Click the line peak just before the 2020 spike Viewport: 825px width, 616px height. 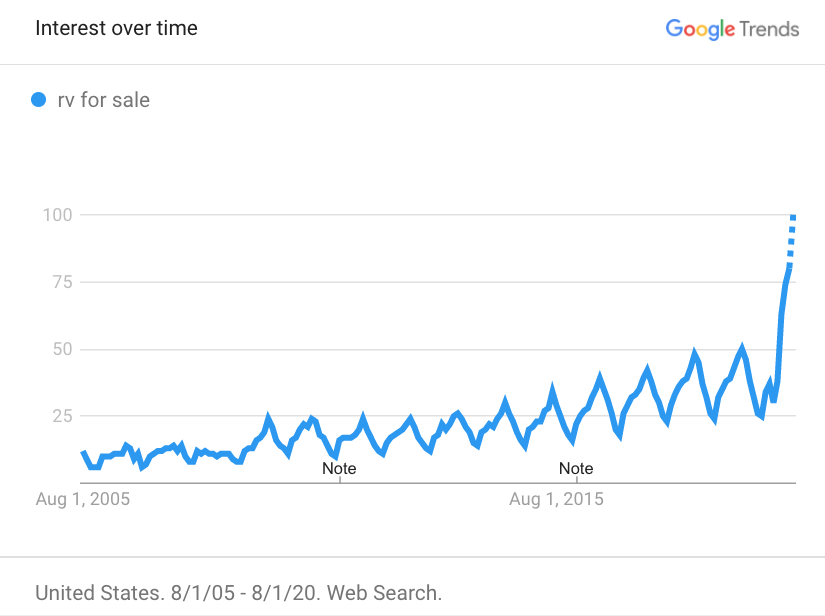(742, 348)
